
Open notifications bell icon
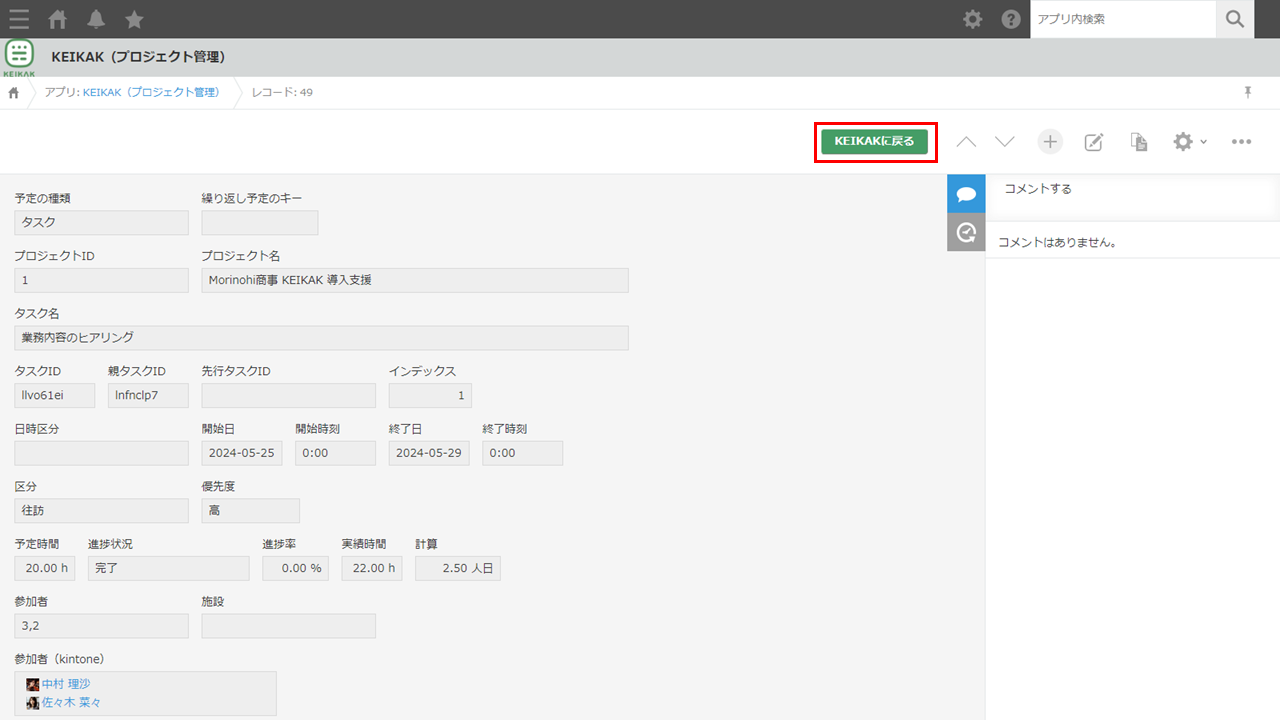96,19
